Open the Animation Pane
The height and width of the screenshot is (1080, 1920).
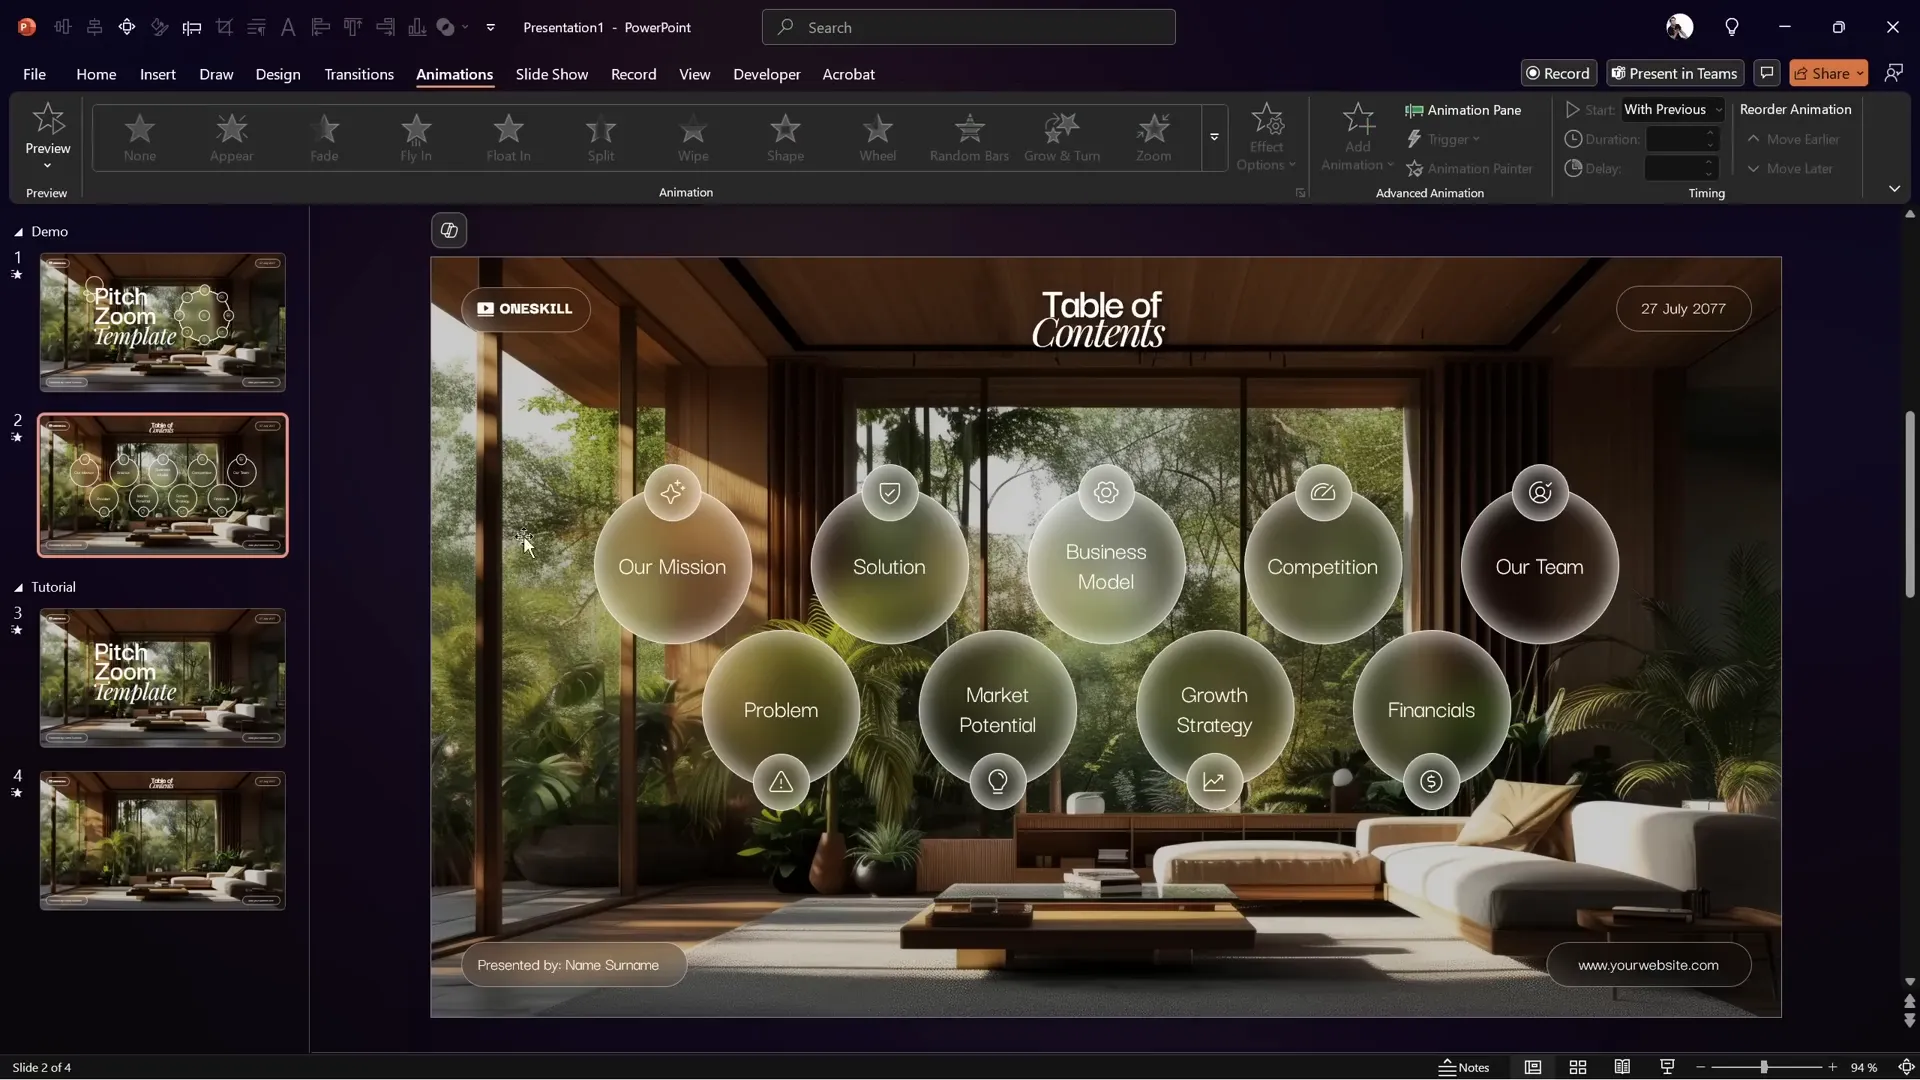1463,110
